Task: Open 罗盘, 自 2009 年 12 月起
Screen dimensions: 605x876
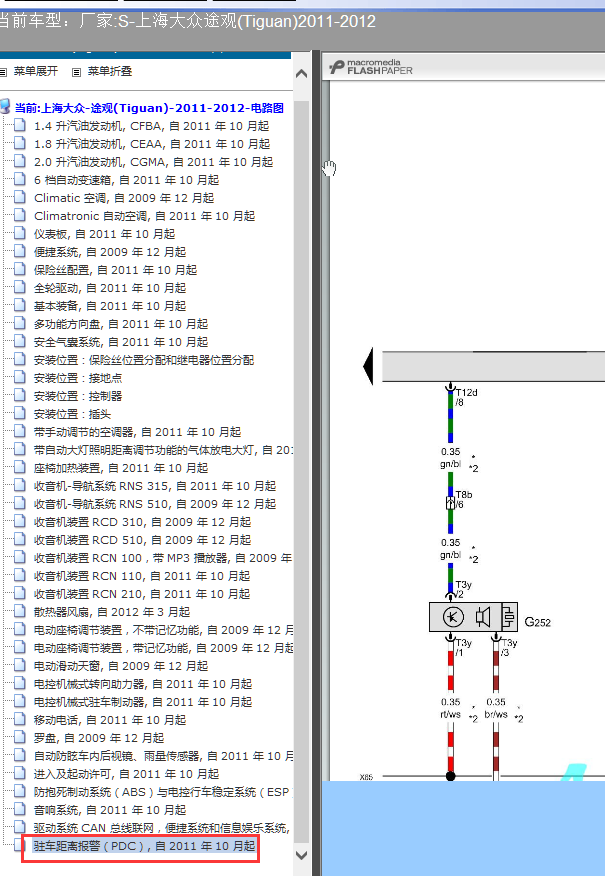Action: coord(99,738)
